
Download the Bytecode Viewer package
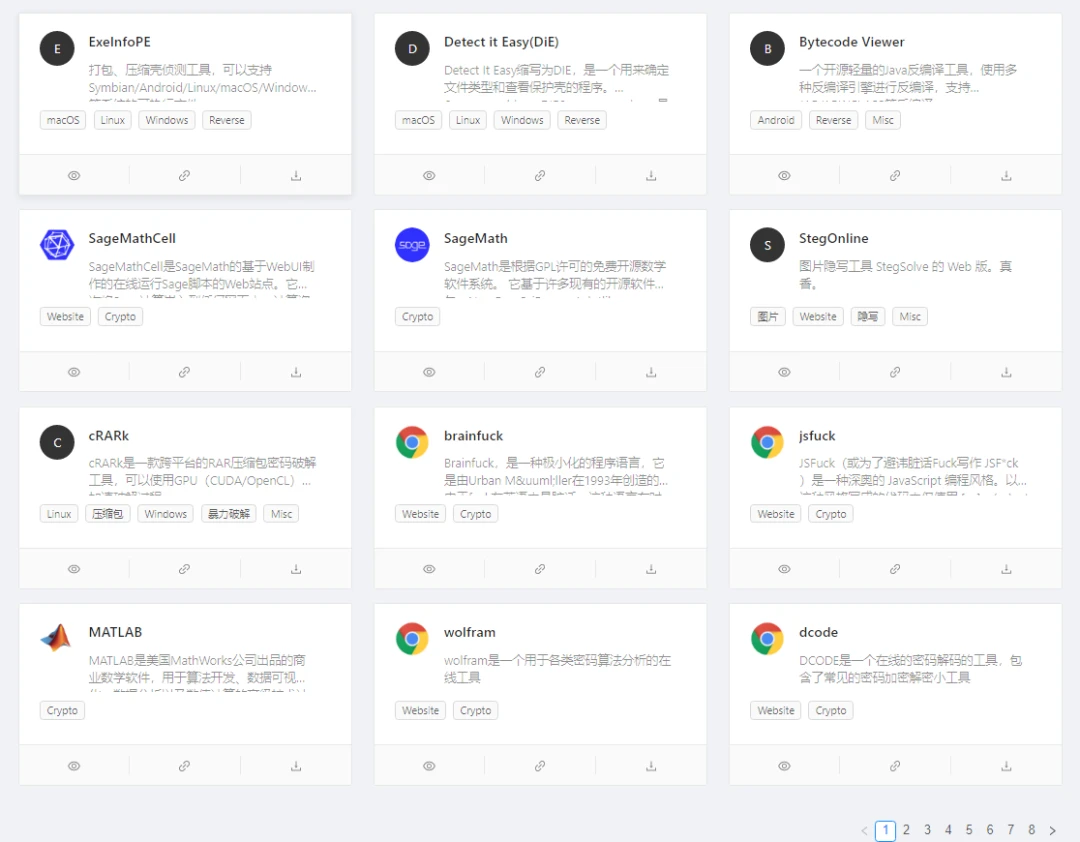pyautogui.click(x=1005, y=175)
